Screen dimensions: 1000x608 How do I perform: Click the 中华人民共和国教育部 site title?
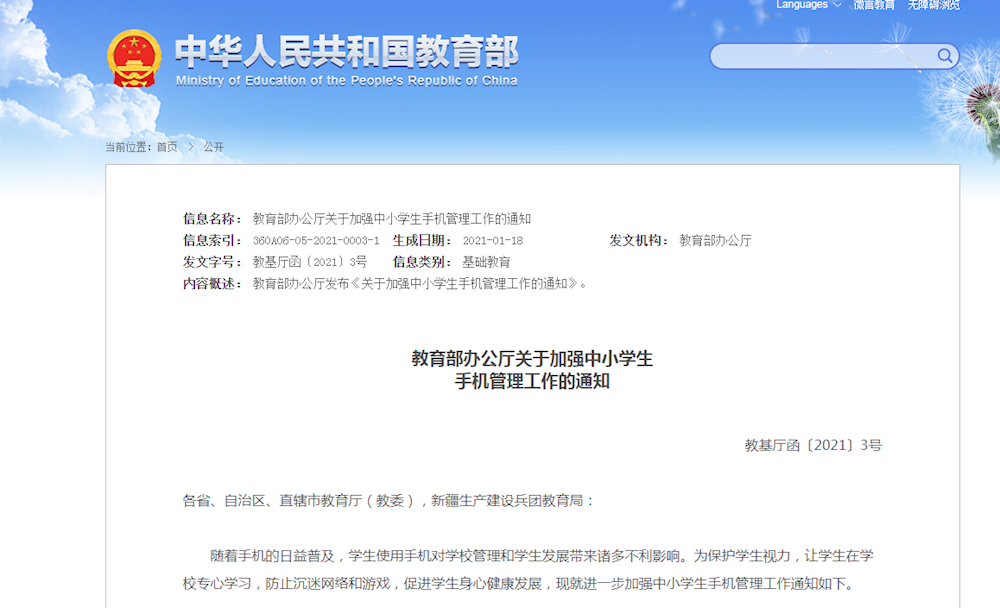[346, 51]
